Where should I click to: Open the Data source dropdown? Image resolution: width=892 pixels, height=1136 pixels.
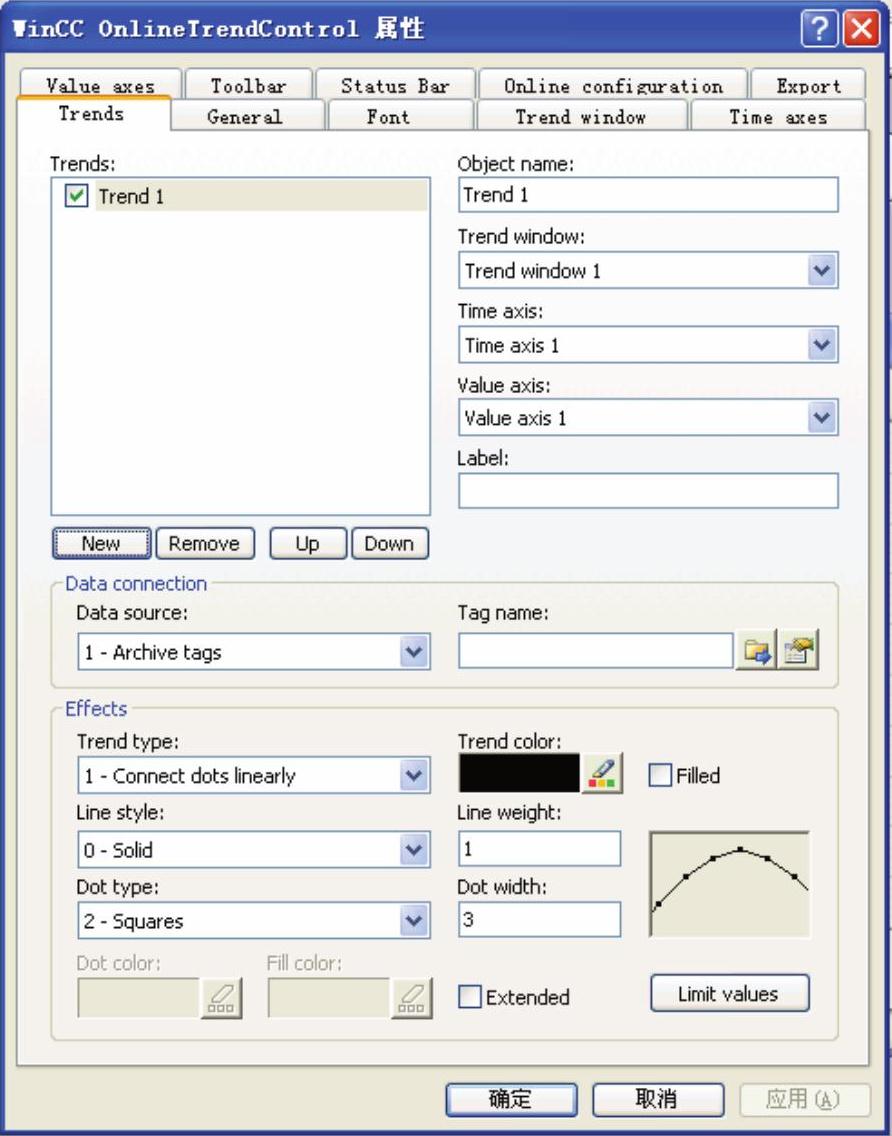tap(413, 651)
